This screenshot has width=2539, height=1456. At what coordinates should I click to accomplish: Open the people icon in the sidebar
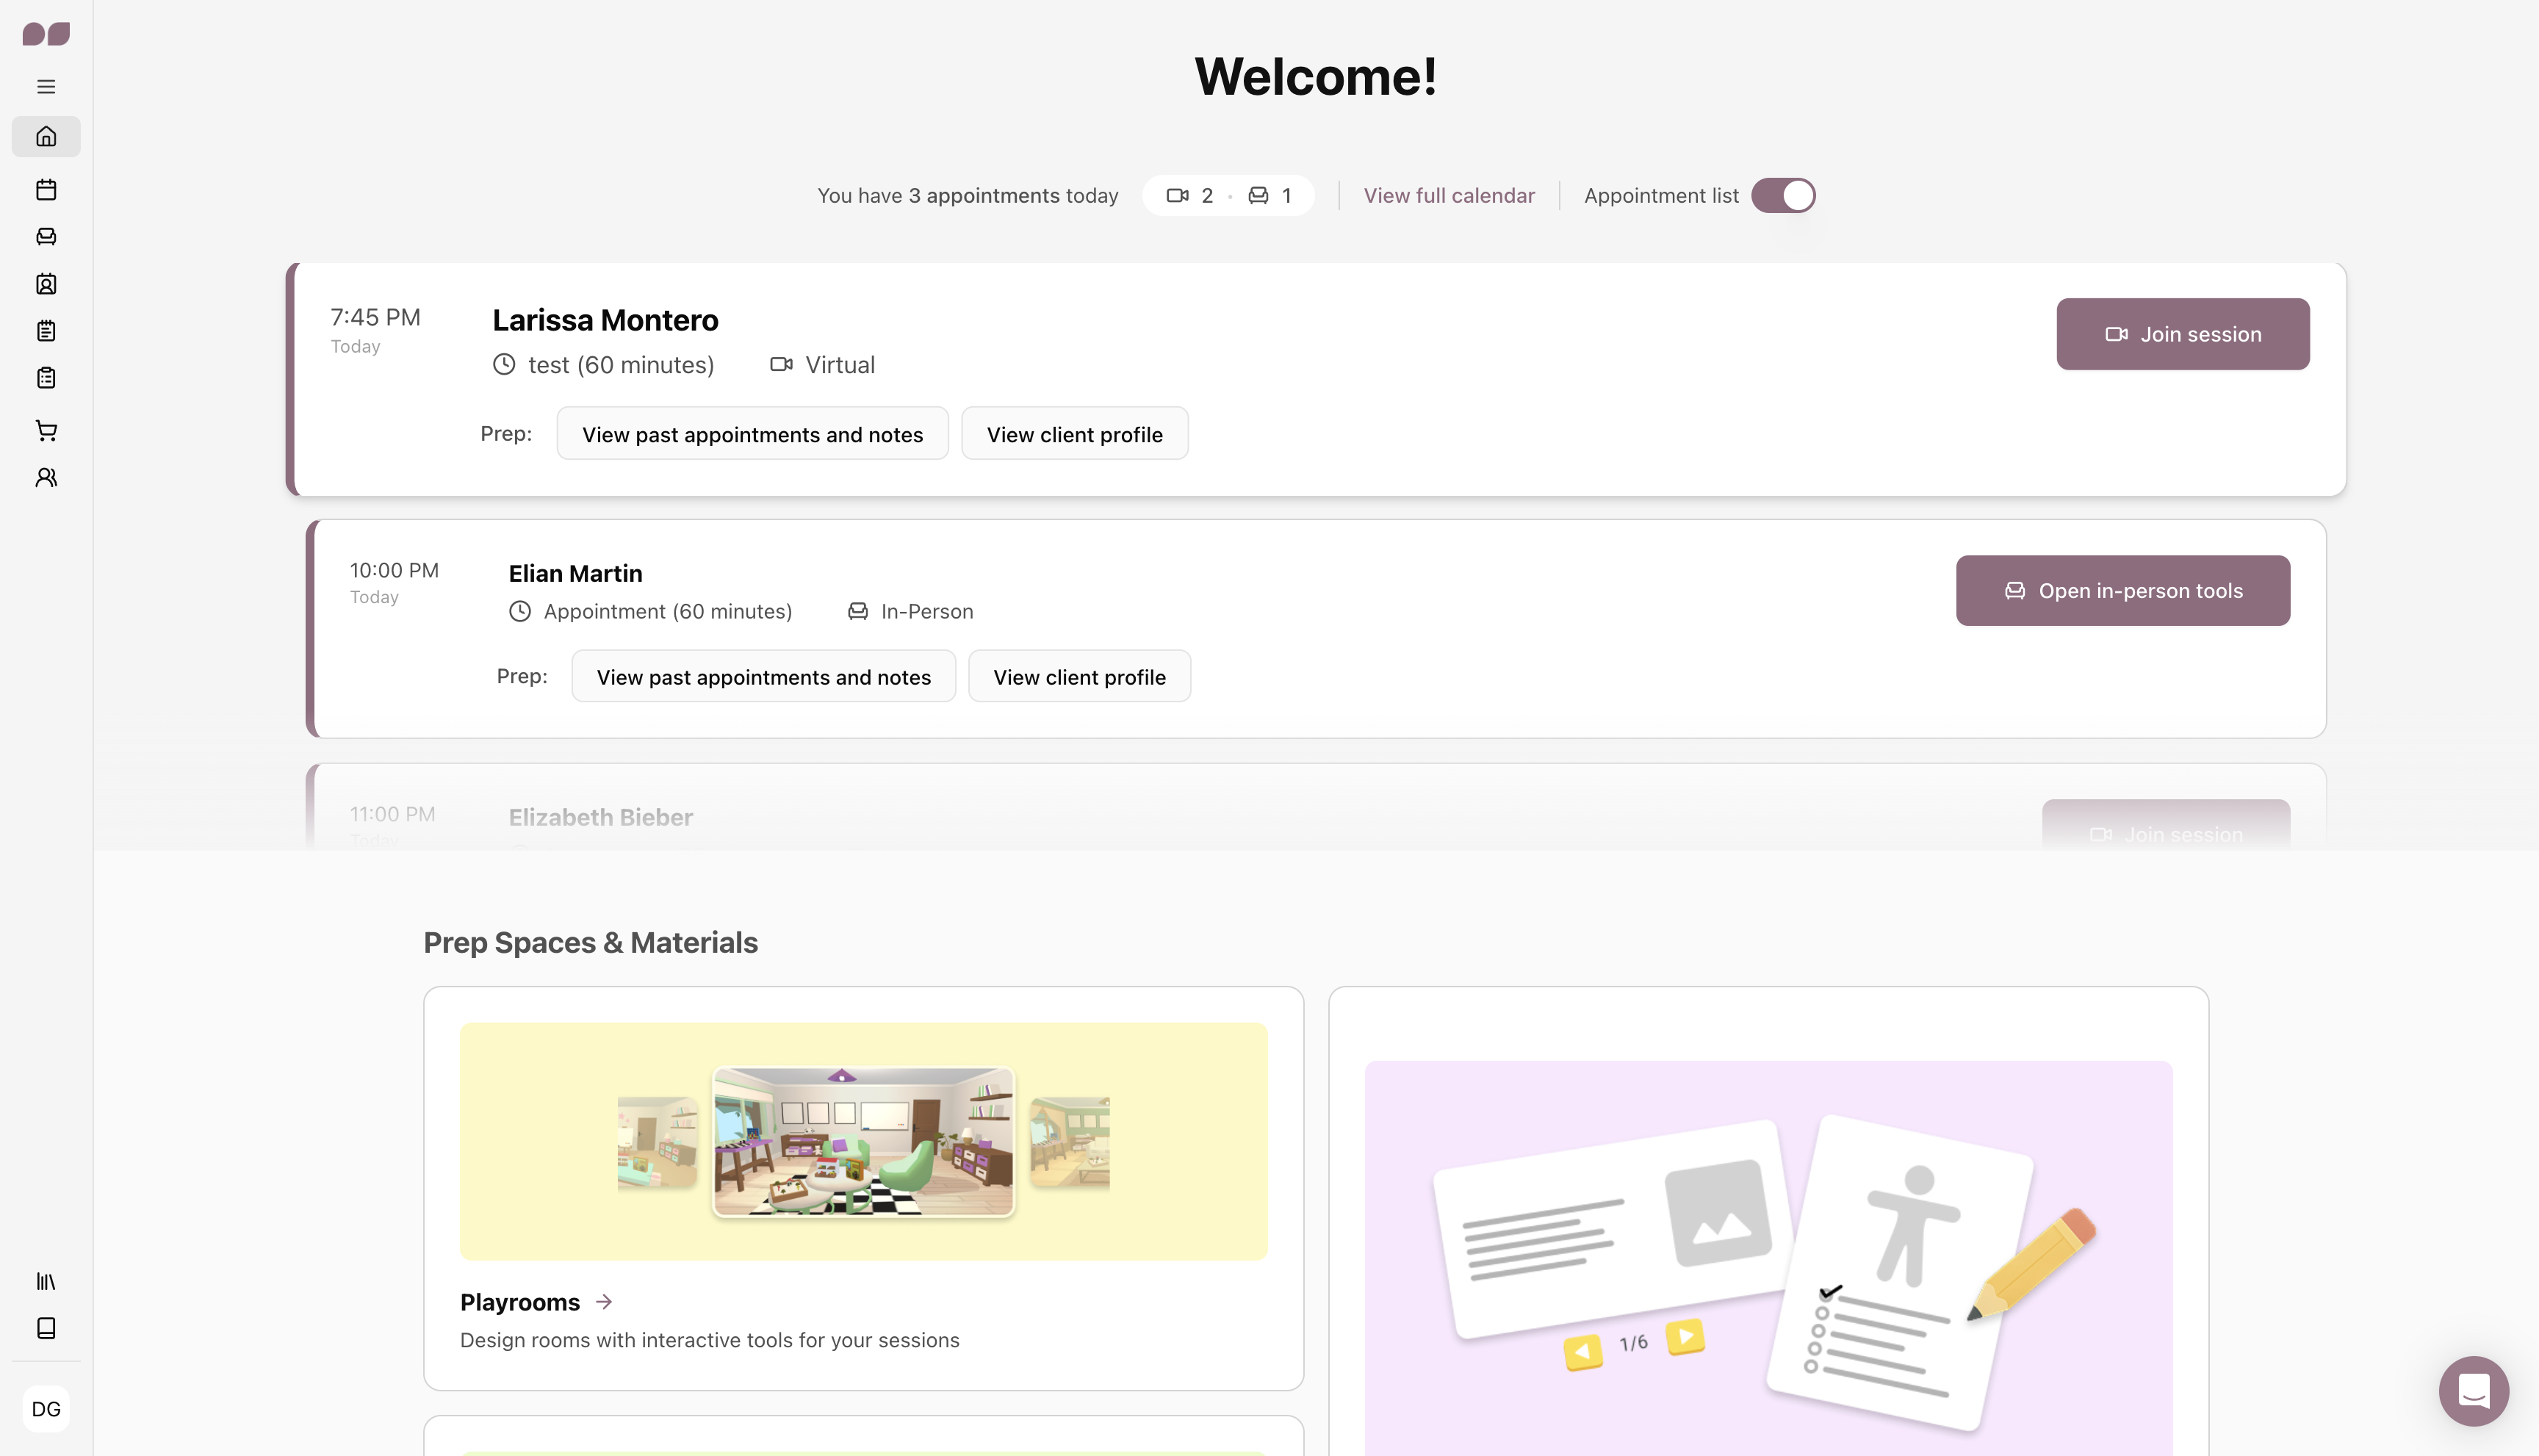coord(46,478)
